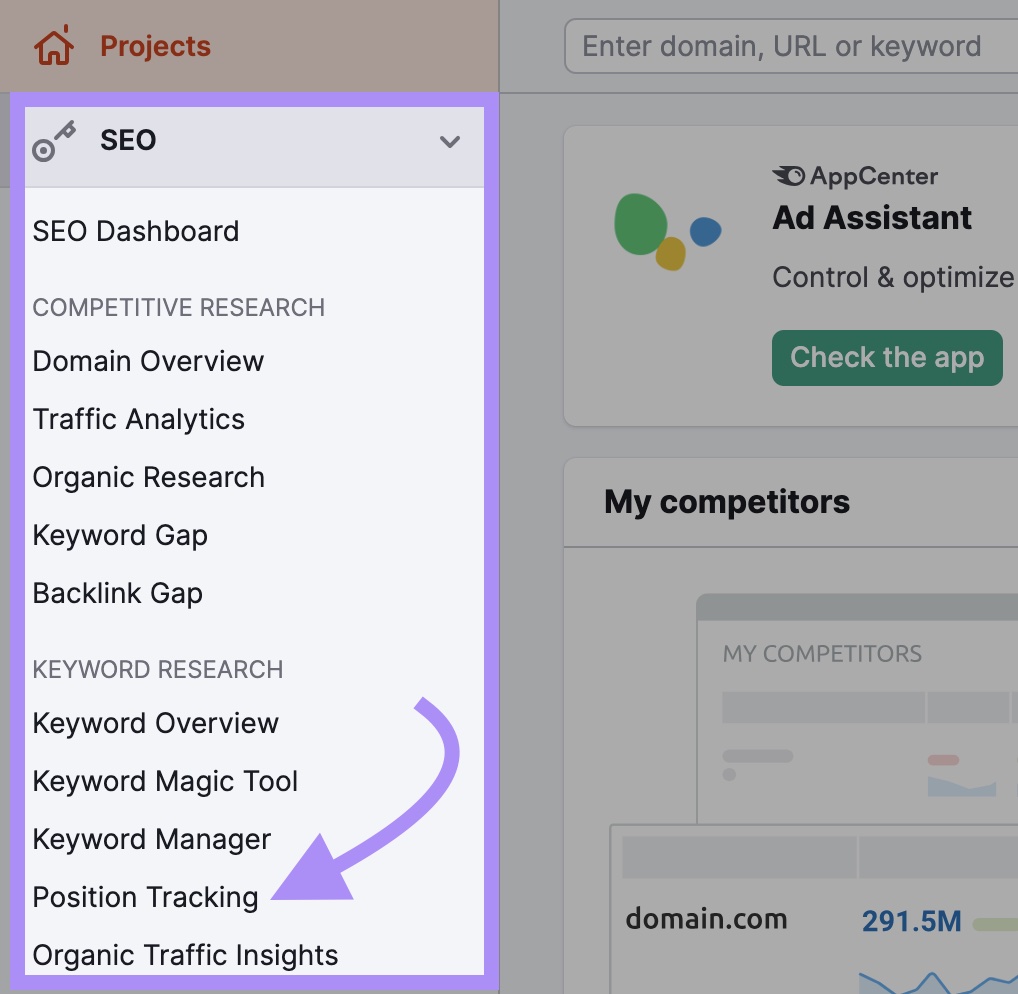Image resolution: width=1018 pixels, height=994 pixels.
Task: Select Backlink Gap
Action: point(117,593)
